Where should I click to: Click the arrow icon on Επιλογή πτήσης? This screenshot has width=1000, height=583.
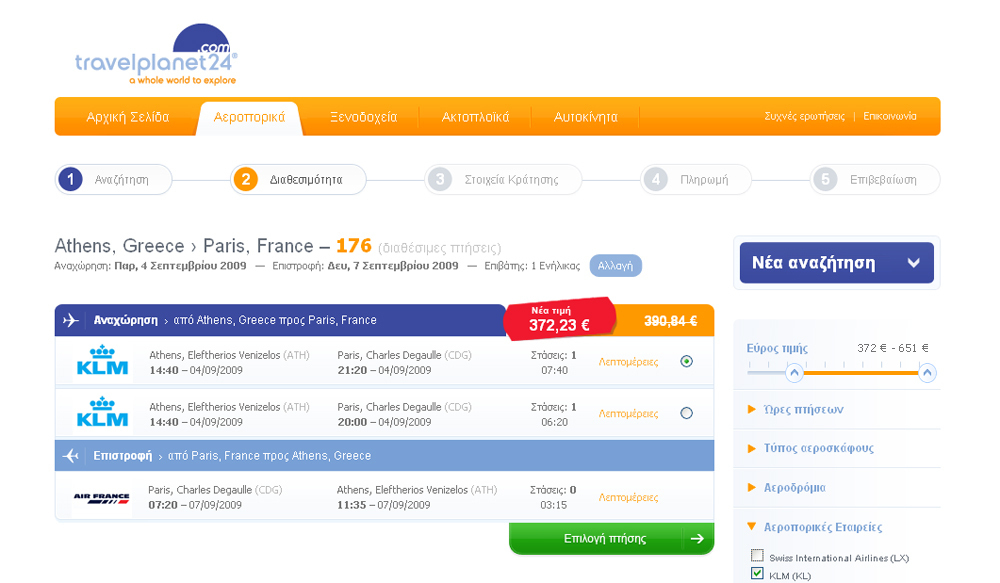(697, 539)
